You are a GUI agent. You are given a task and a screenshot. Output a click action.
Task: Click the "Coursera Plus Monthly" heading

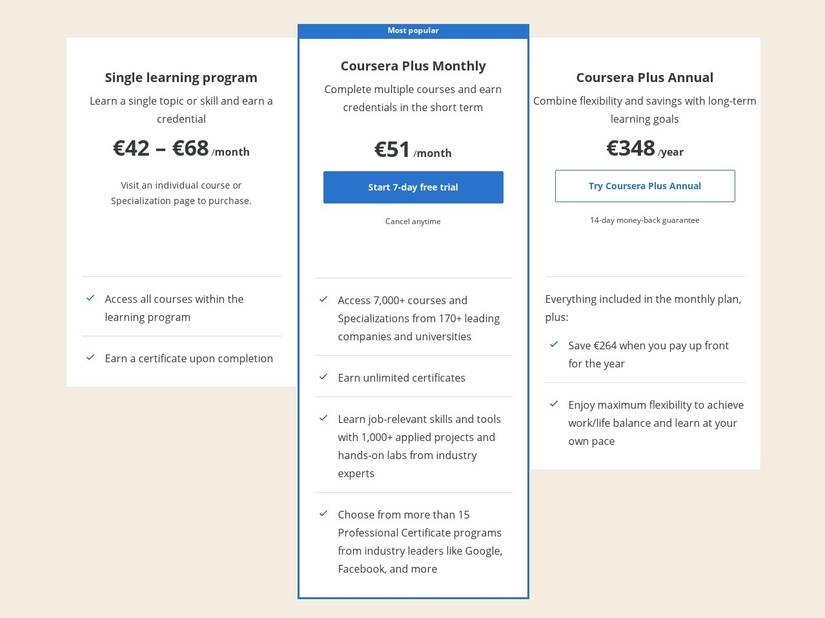(412, 65)
